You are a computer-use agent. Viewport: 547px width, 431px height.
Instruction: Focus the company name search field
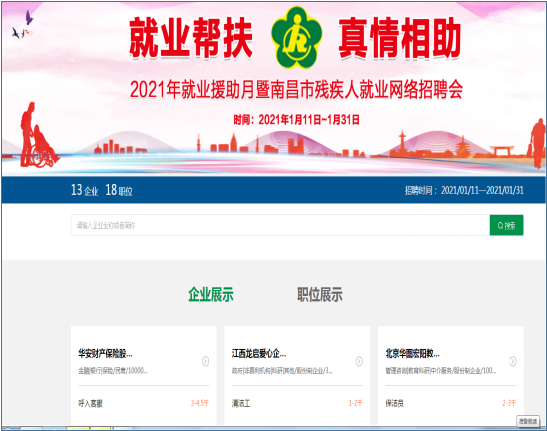280,225
